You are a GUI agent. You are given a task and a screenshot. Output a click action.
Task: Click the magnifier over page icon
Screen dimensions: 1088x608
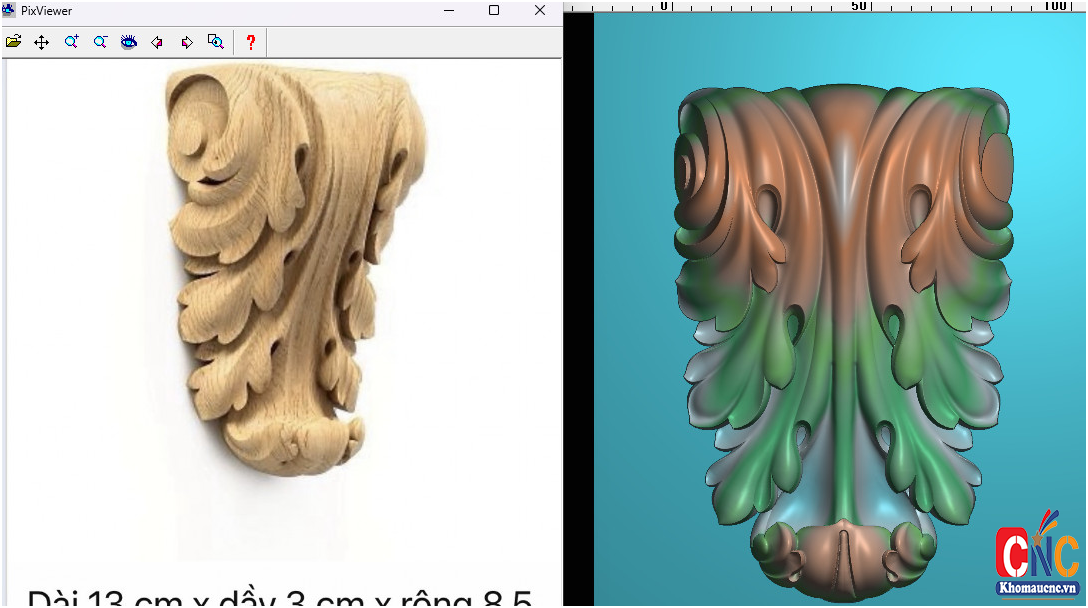click(216, 42)
